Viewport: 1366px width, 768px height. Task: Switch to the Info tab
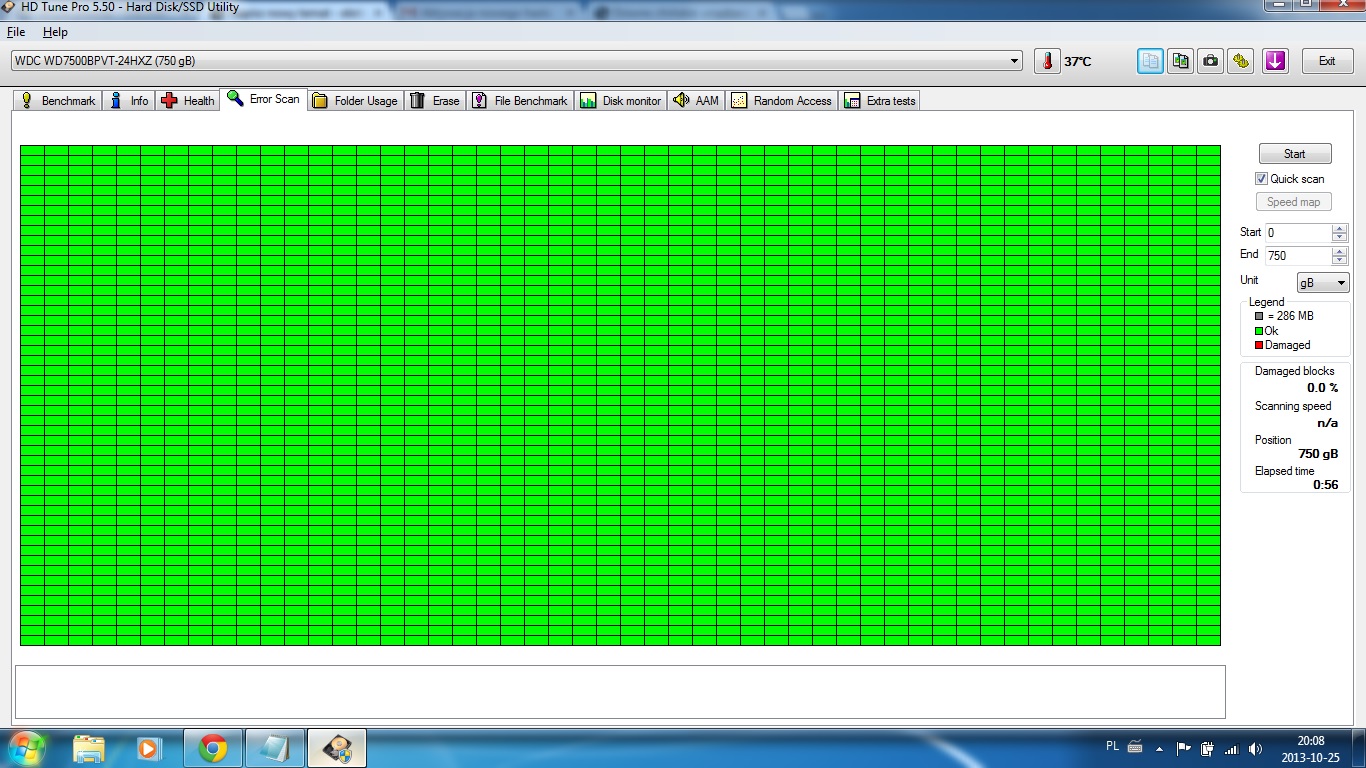[x=130, y=101]
